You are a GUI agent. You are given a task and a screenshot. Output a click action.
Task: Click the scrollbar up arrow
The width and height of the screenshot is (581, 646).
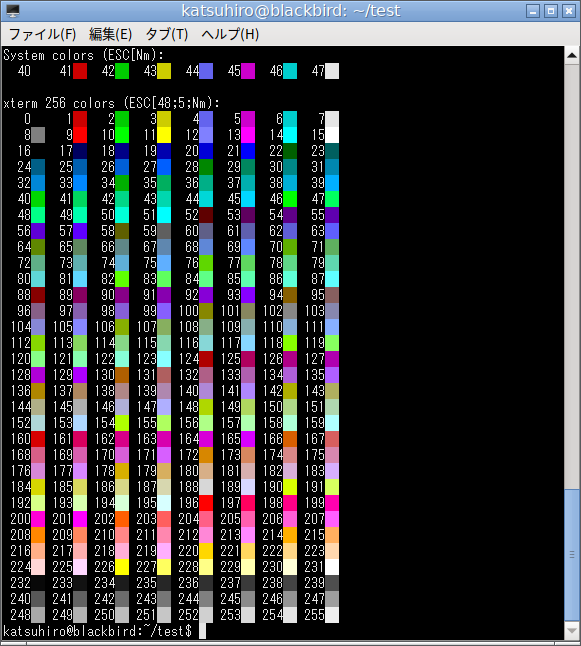572,55
